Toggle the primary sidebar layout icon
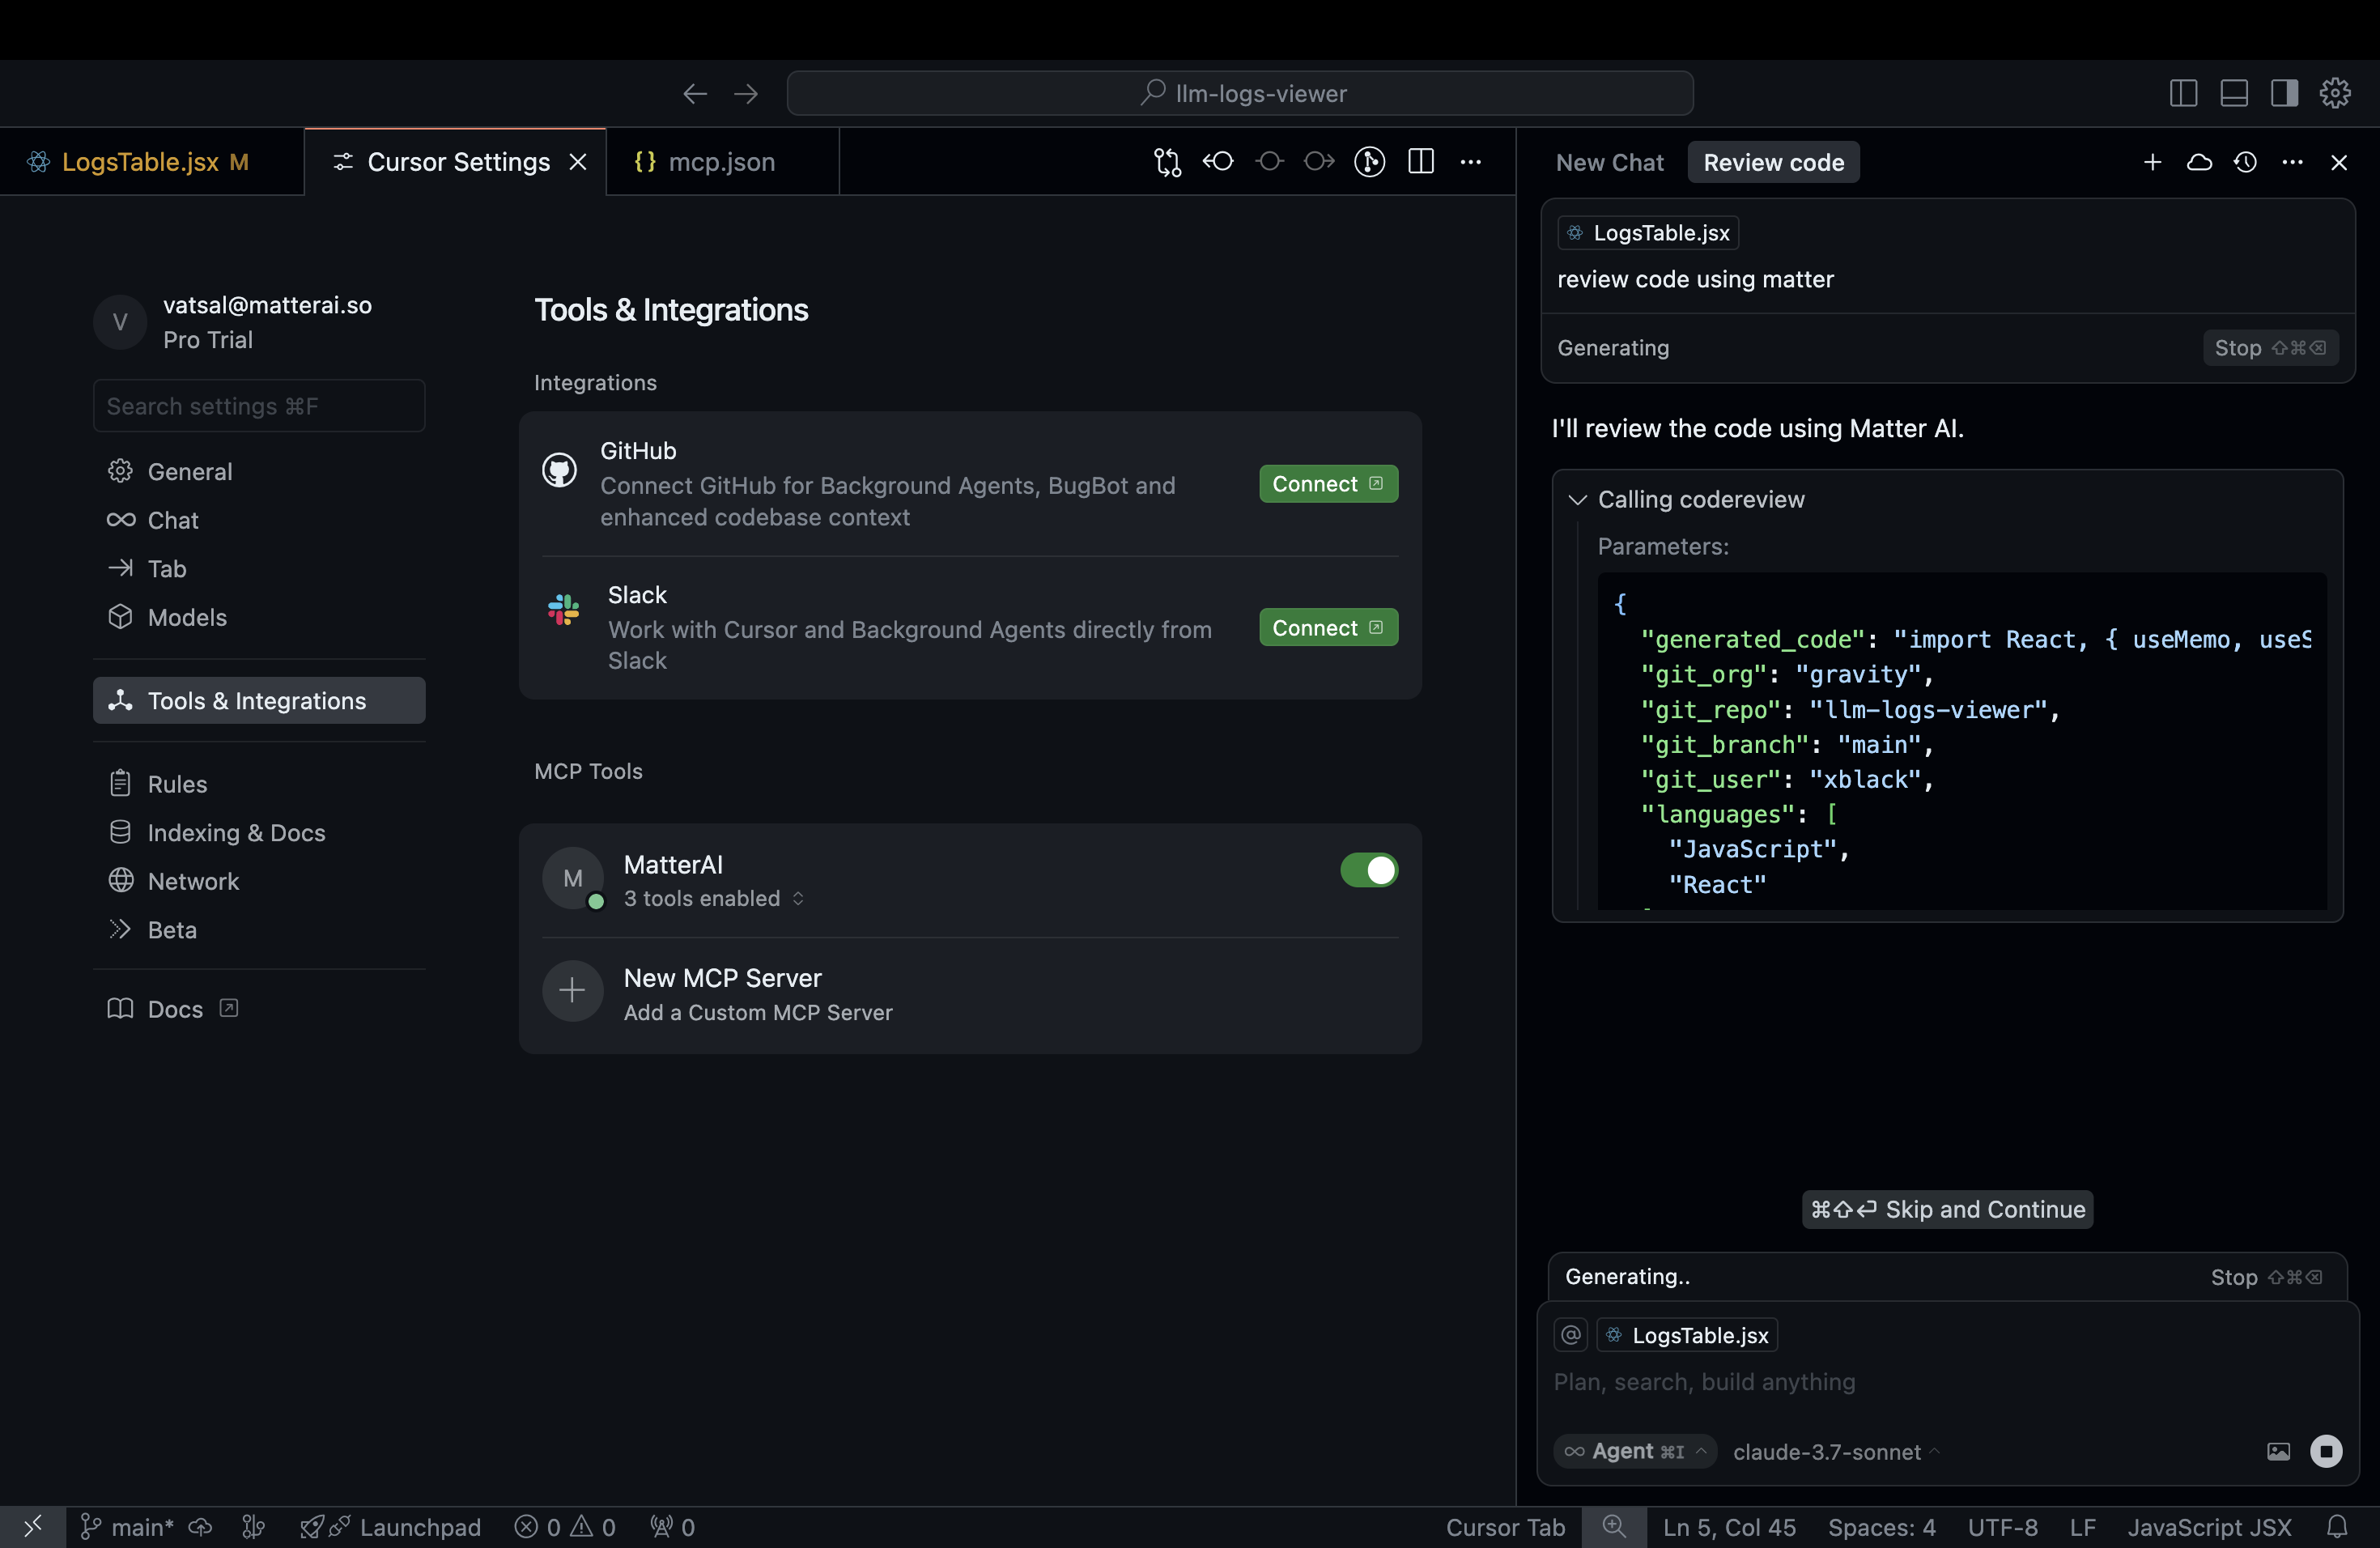 2183,93
